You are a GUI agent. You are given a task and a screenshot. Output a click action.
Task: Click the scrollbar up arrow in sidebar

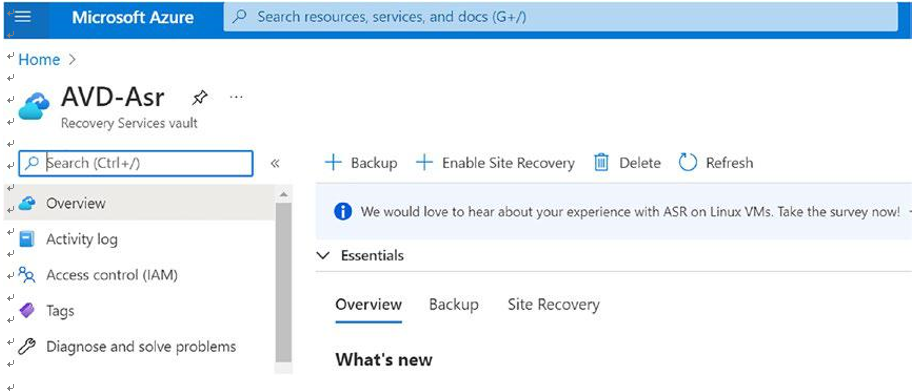coord(283,194)
